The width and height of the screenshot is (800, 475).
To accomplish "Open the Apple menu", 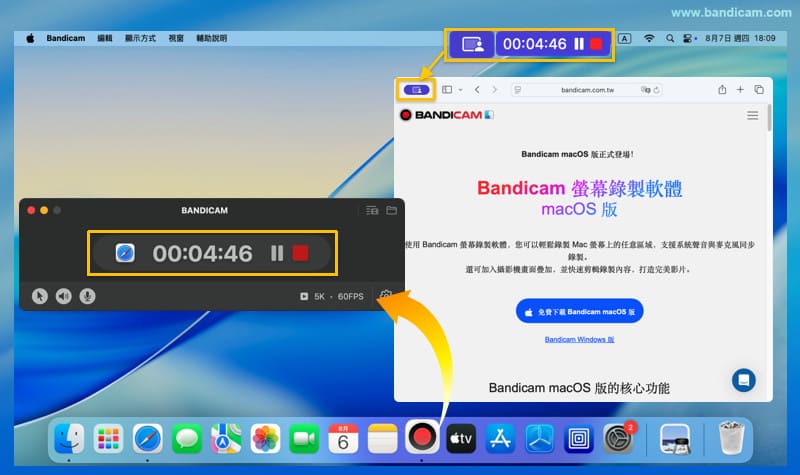I will click(x=30, y=38).
